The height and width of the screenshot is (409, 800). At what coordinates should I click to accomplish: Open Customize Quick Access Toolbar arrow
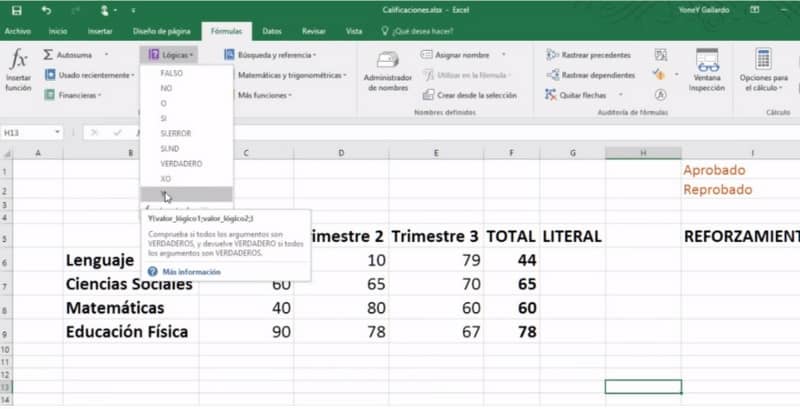pyautogui.click(x=133, y=10)
